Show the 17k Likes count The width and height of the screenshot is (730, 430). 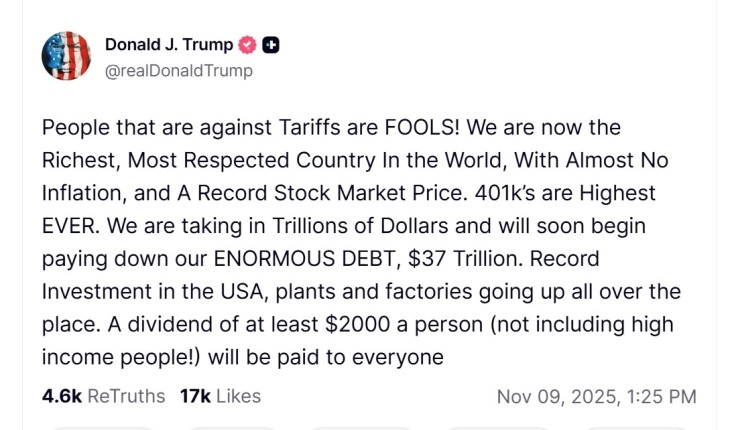pos(194,396)
